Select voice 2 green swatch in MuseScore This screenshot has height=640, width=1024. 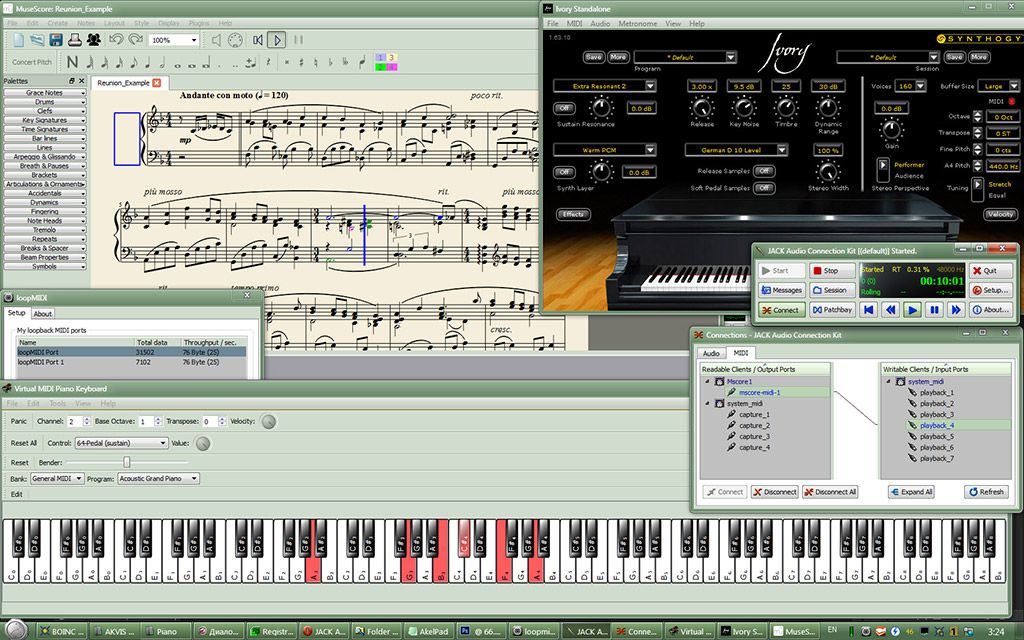[x=380, y=67]
